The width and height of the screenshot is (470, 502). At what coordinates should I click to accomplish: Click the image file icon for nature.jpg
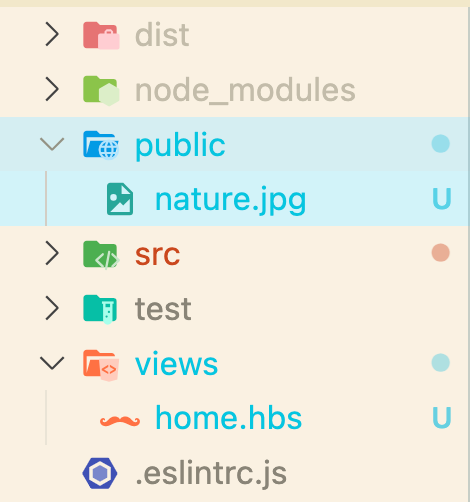point(120,199)
